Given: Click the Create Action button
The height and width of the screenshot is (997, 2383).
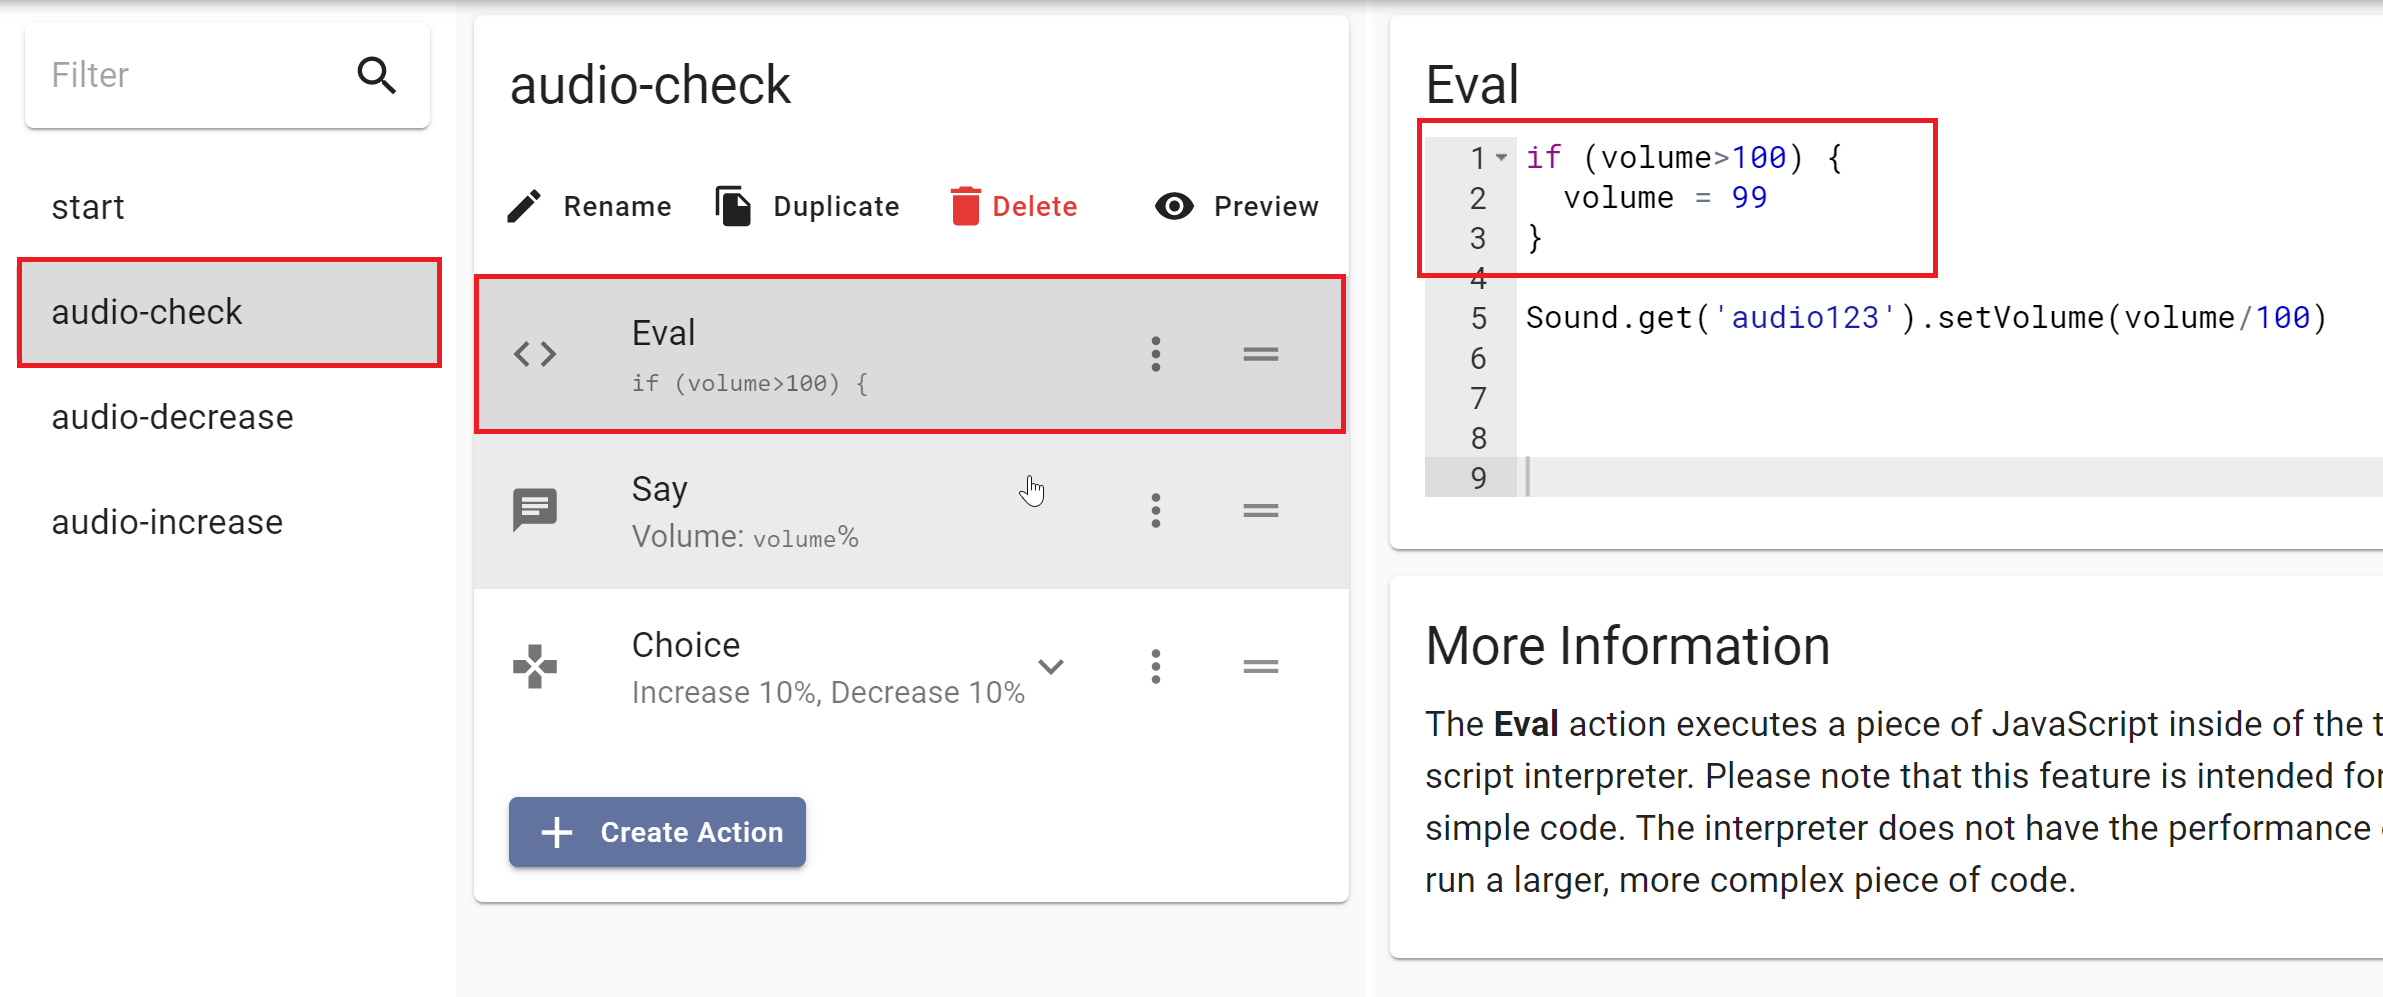Looking at the screenshot, I should [x=657, y=832].
